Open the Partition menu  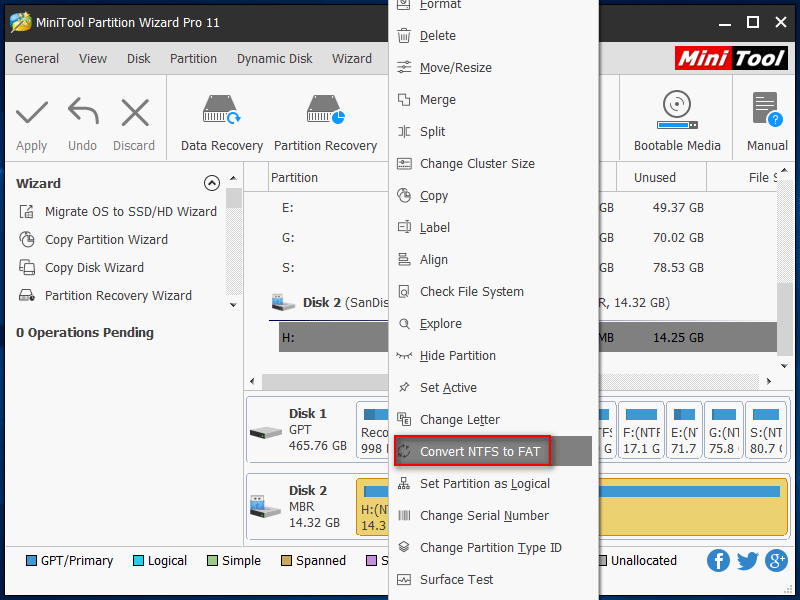193,59
